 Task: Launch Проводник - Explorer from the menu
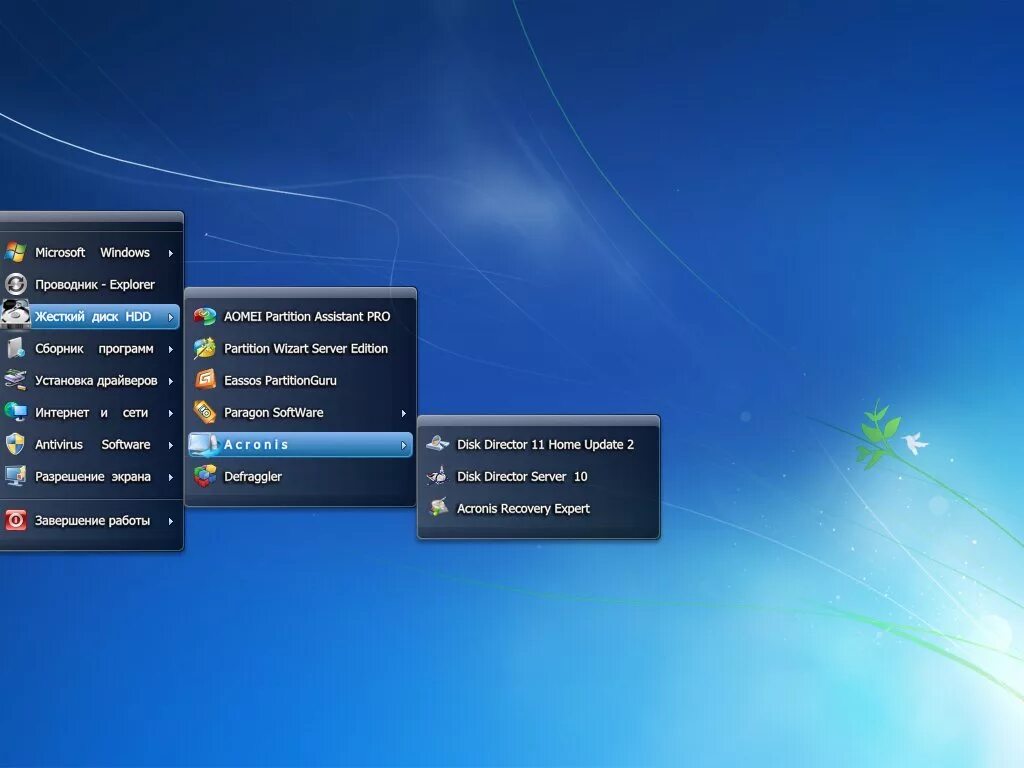(x=90, y=284)
